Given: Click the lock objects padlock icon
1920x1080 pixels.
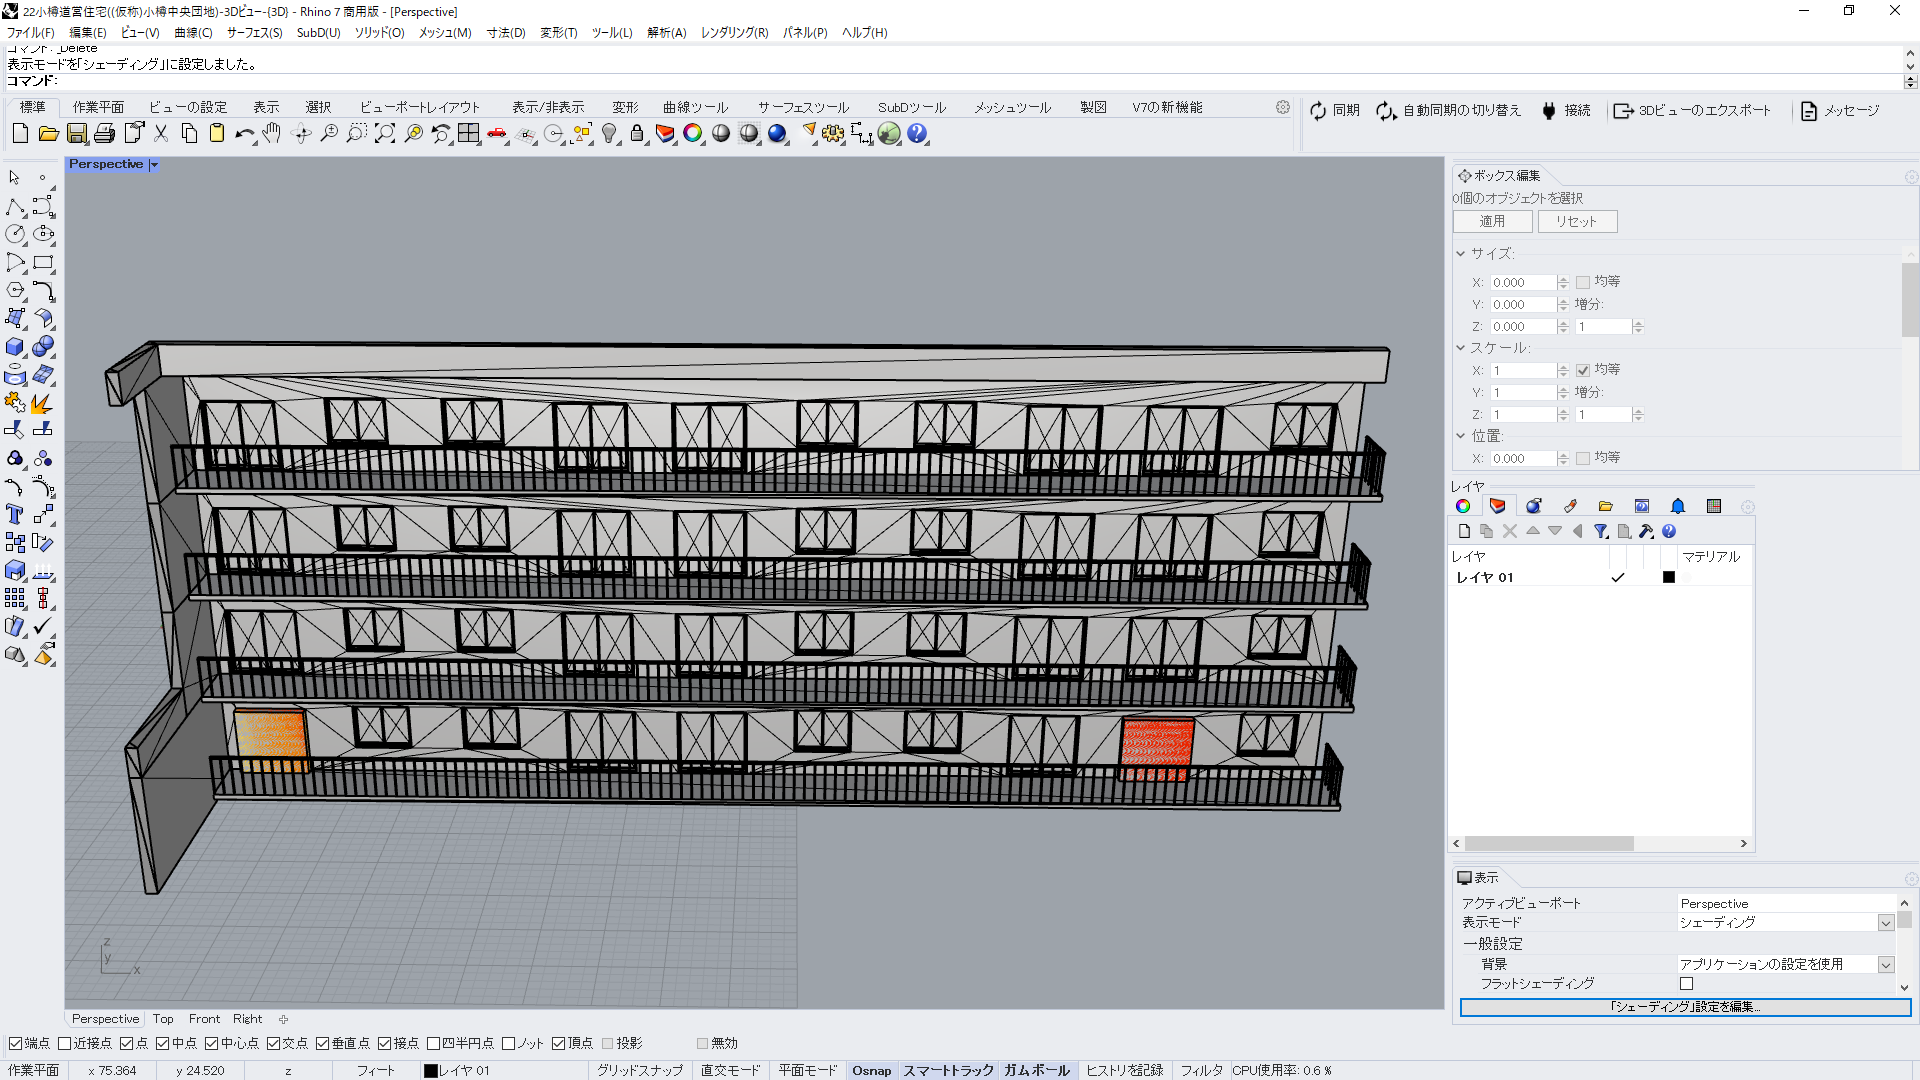Looking at the screenshot, I should pos(637,133).
